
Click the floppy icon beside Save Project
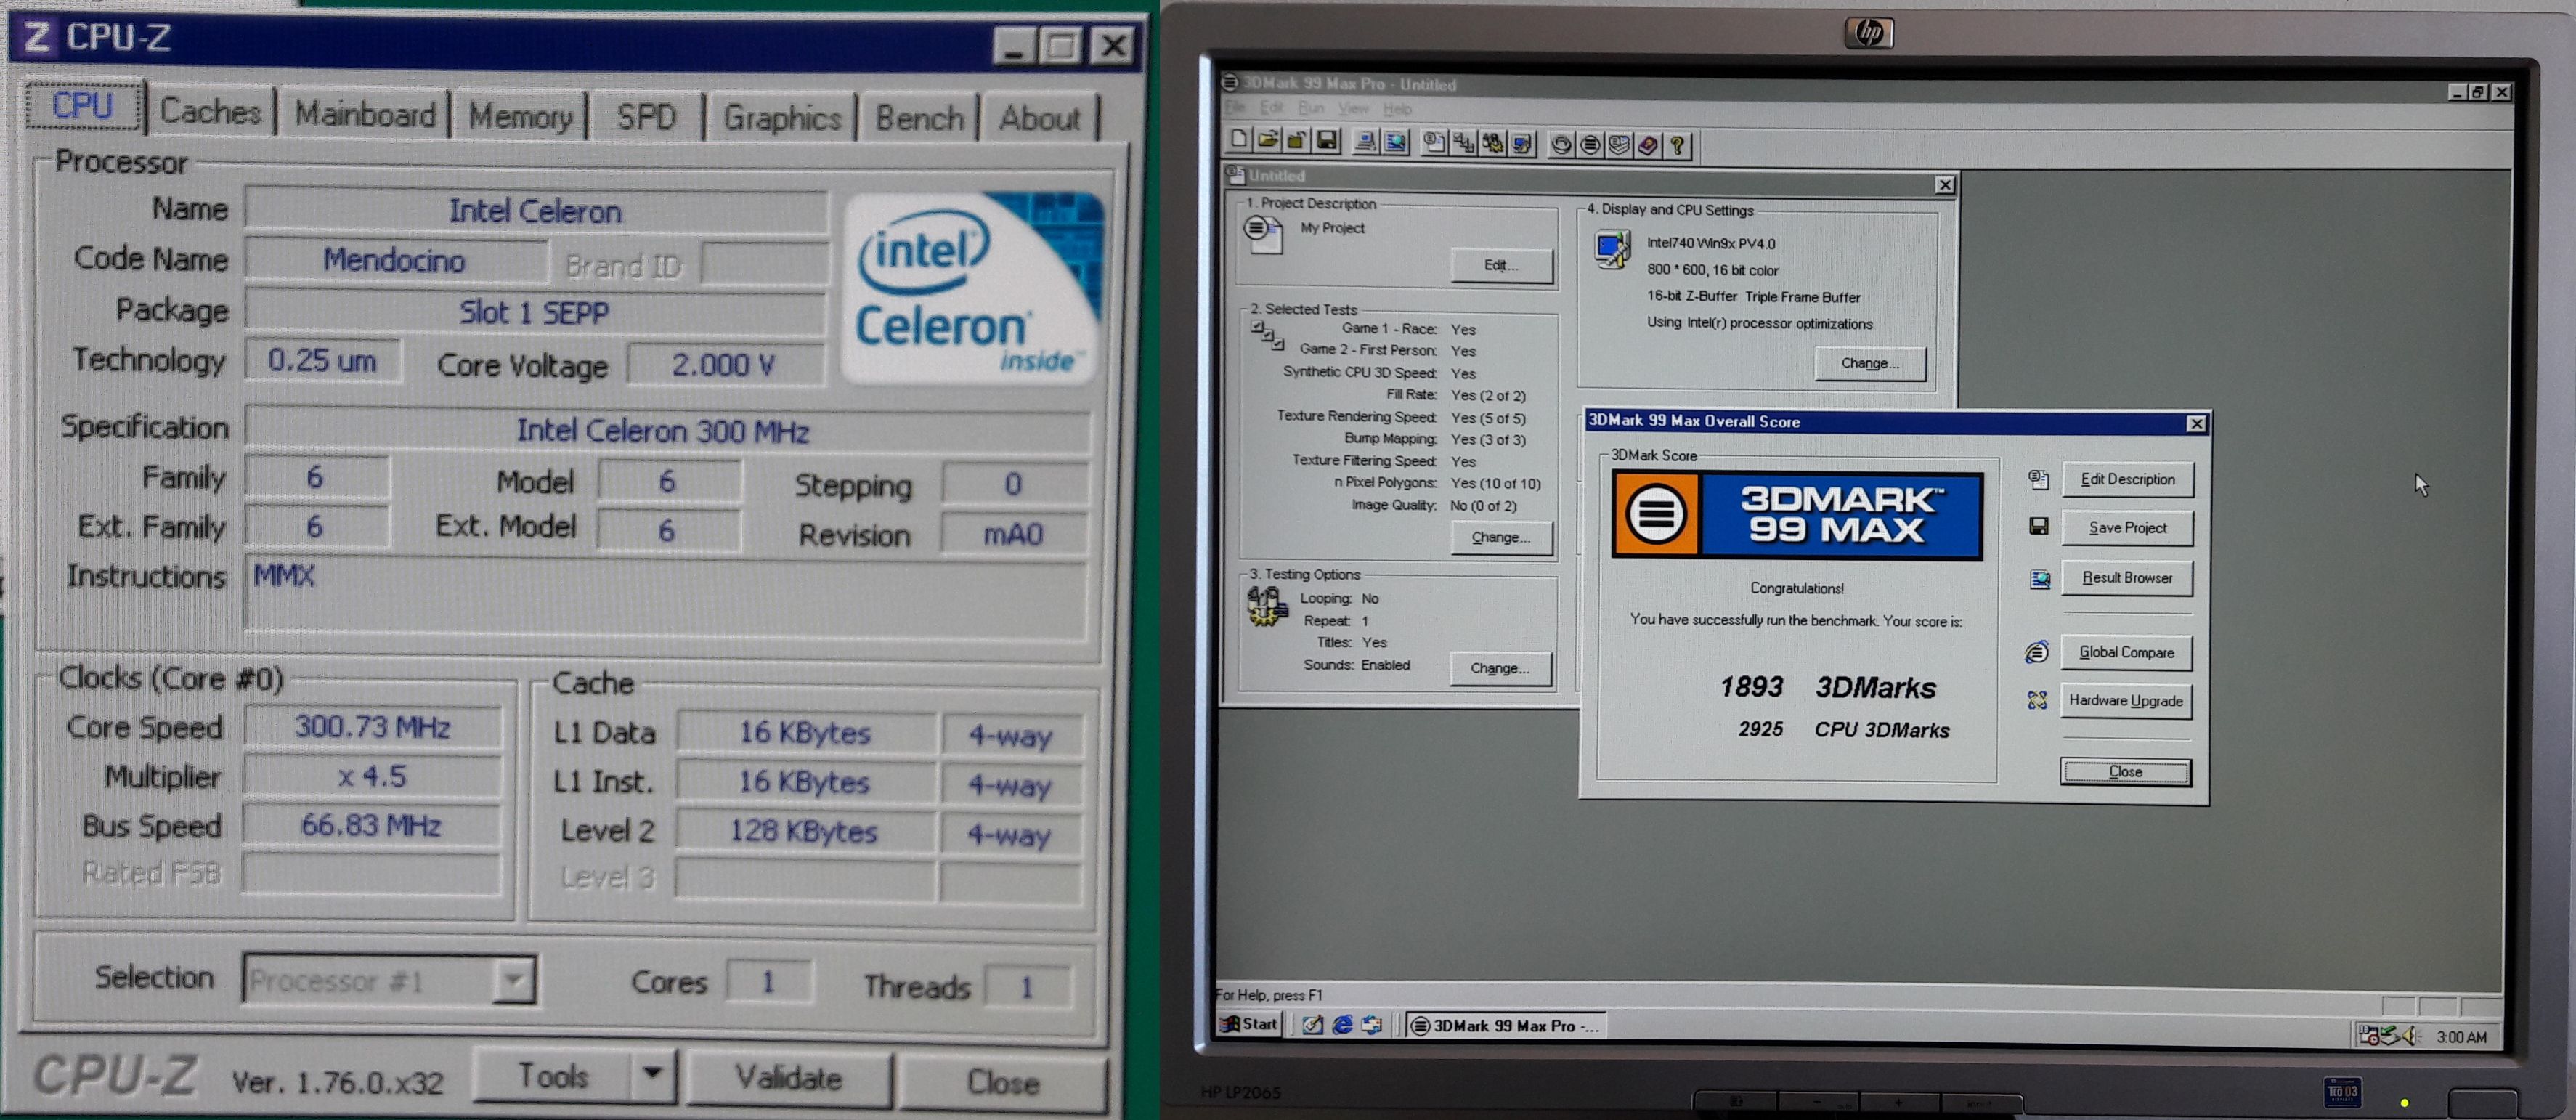click(2038, 527)
